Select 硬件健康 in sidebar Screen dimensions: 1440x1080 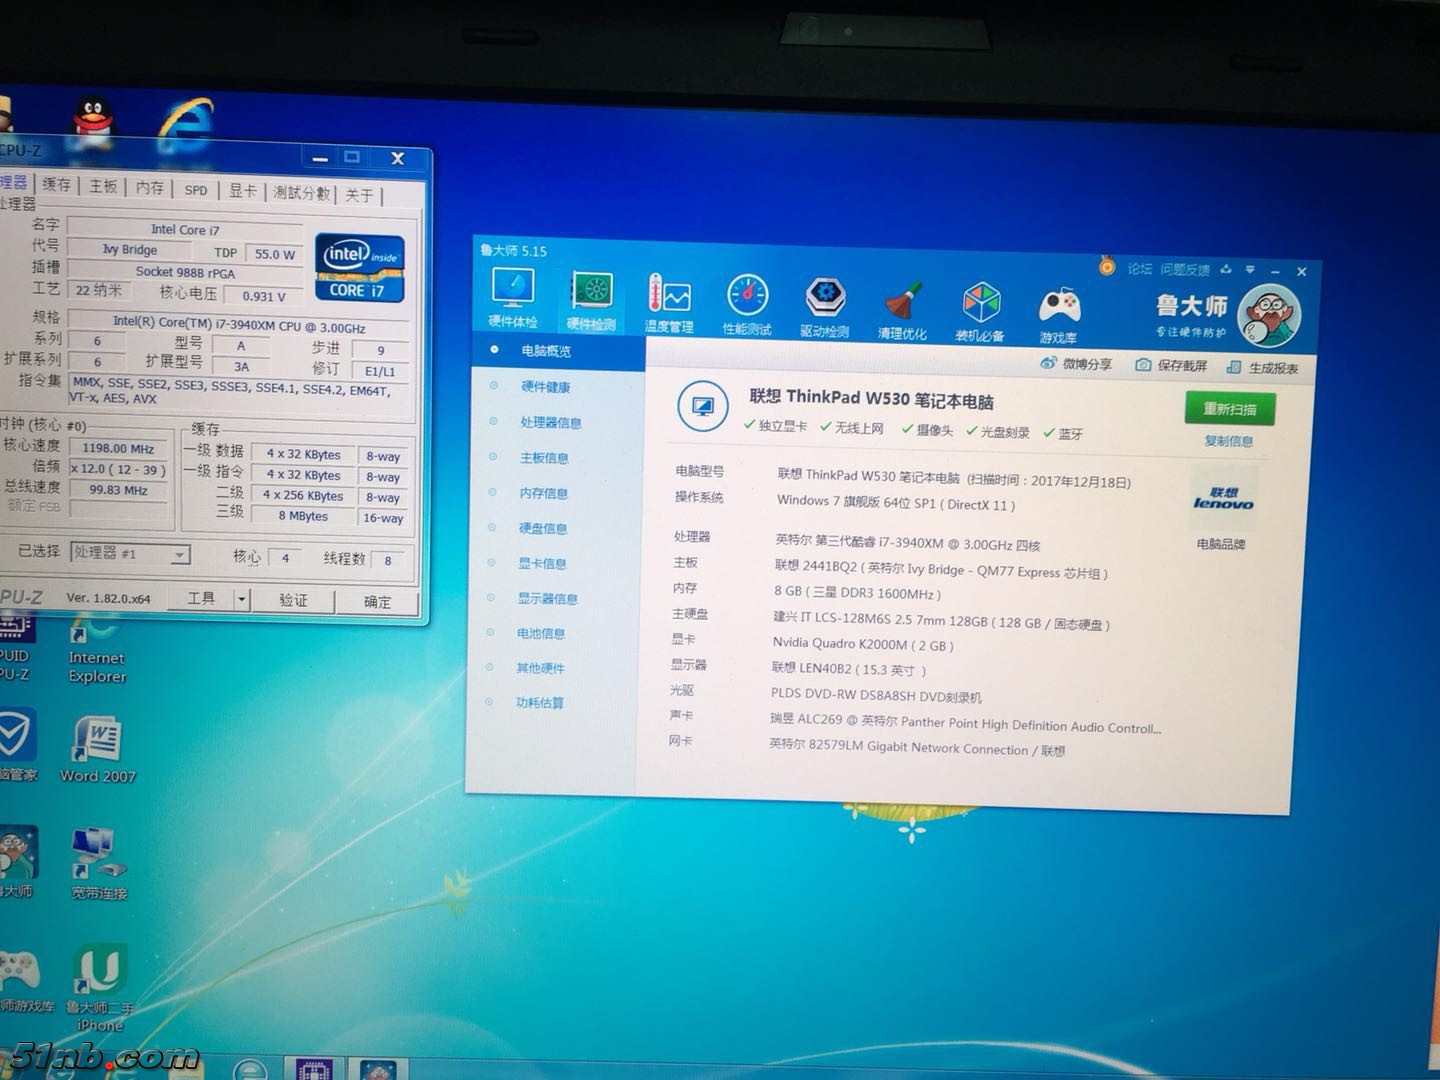(546, 387)
